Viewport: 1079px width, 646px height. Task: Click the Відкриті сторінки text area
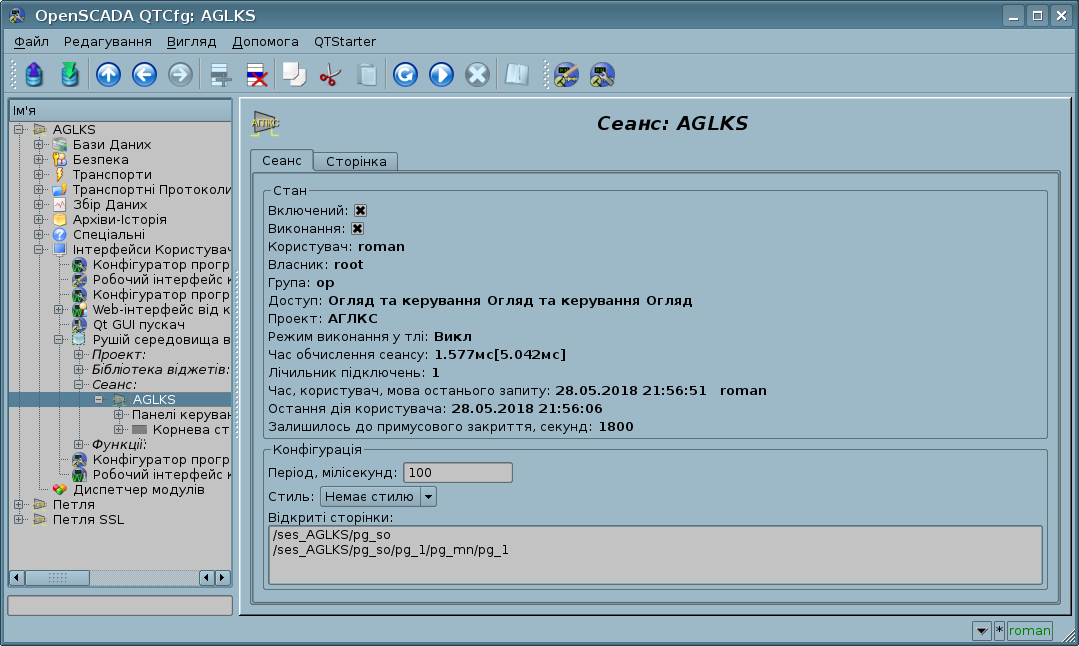point(655,555)
